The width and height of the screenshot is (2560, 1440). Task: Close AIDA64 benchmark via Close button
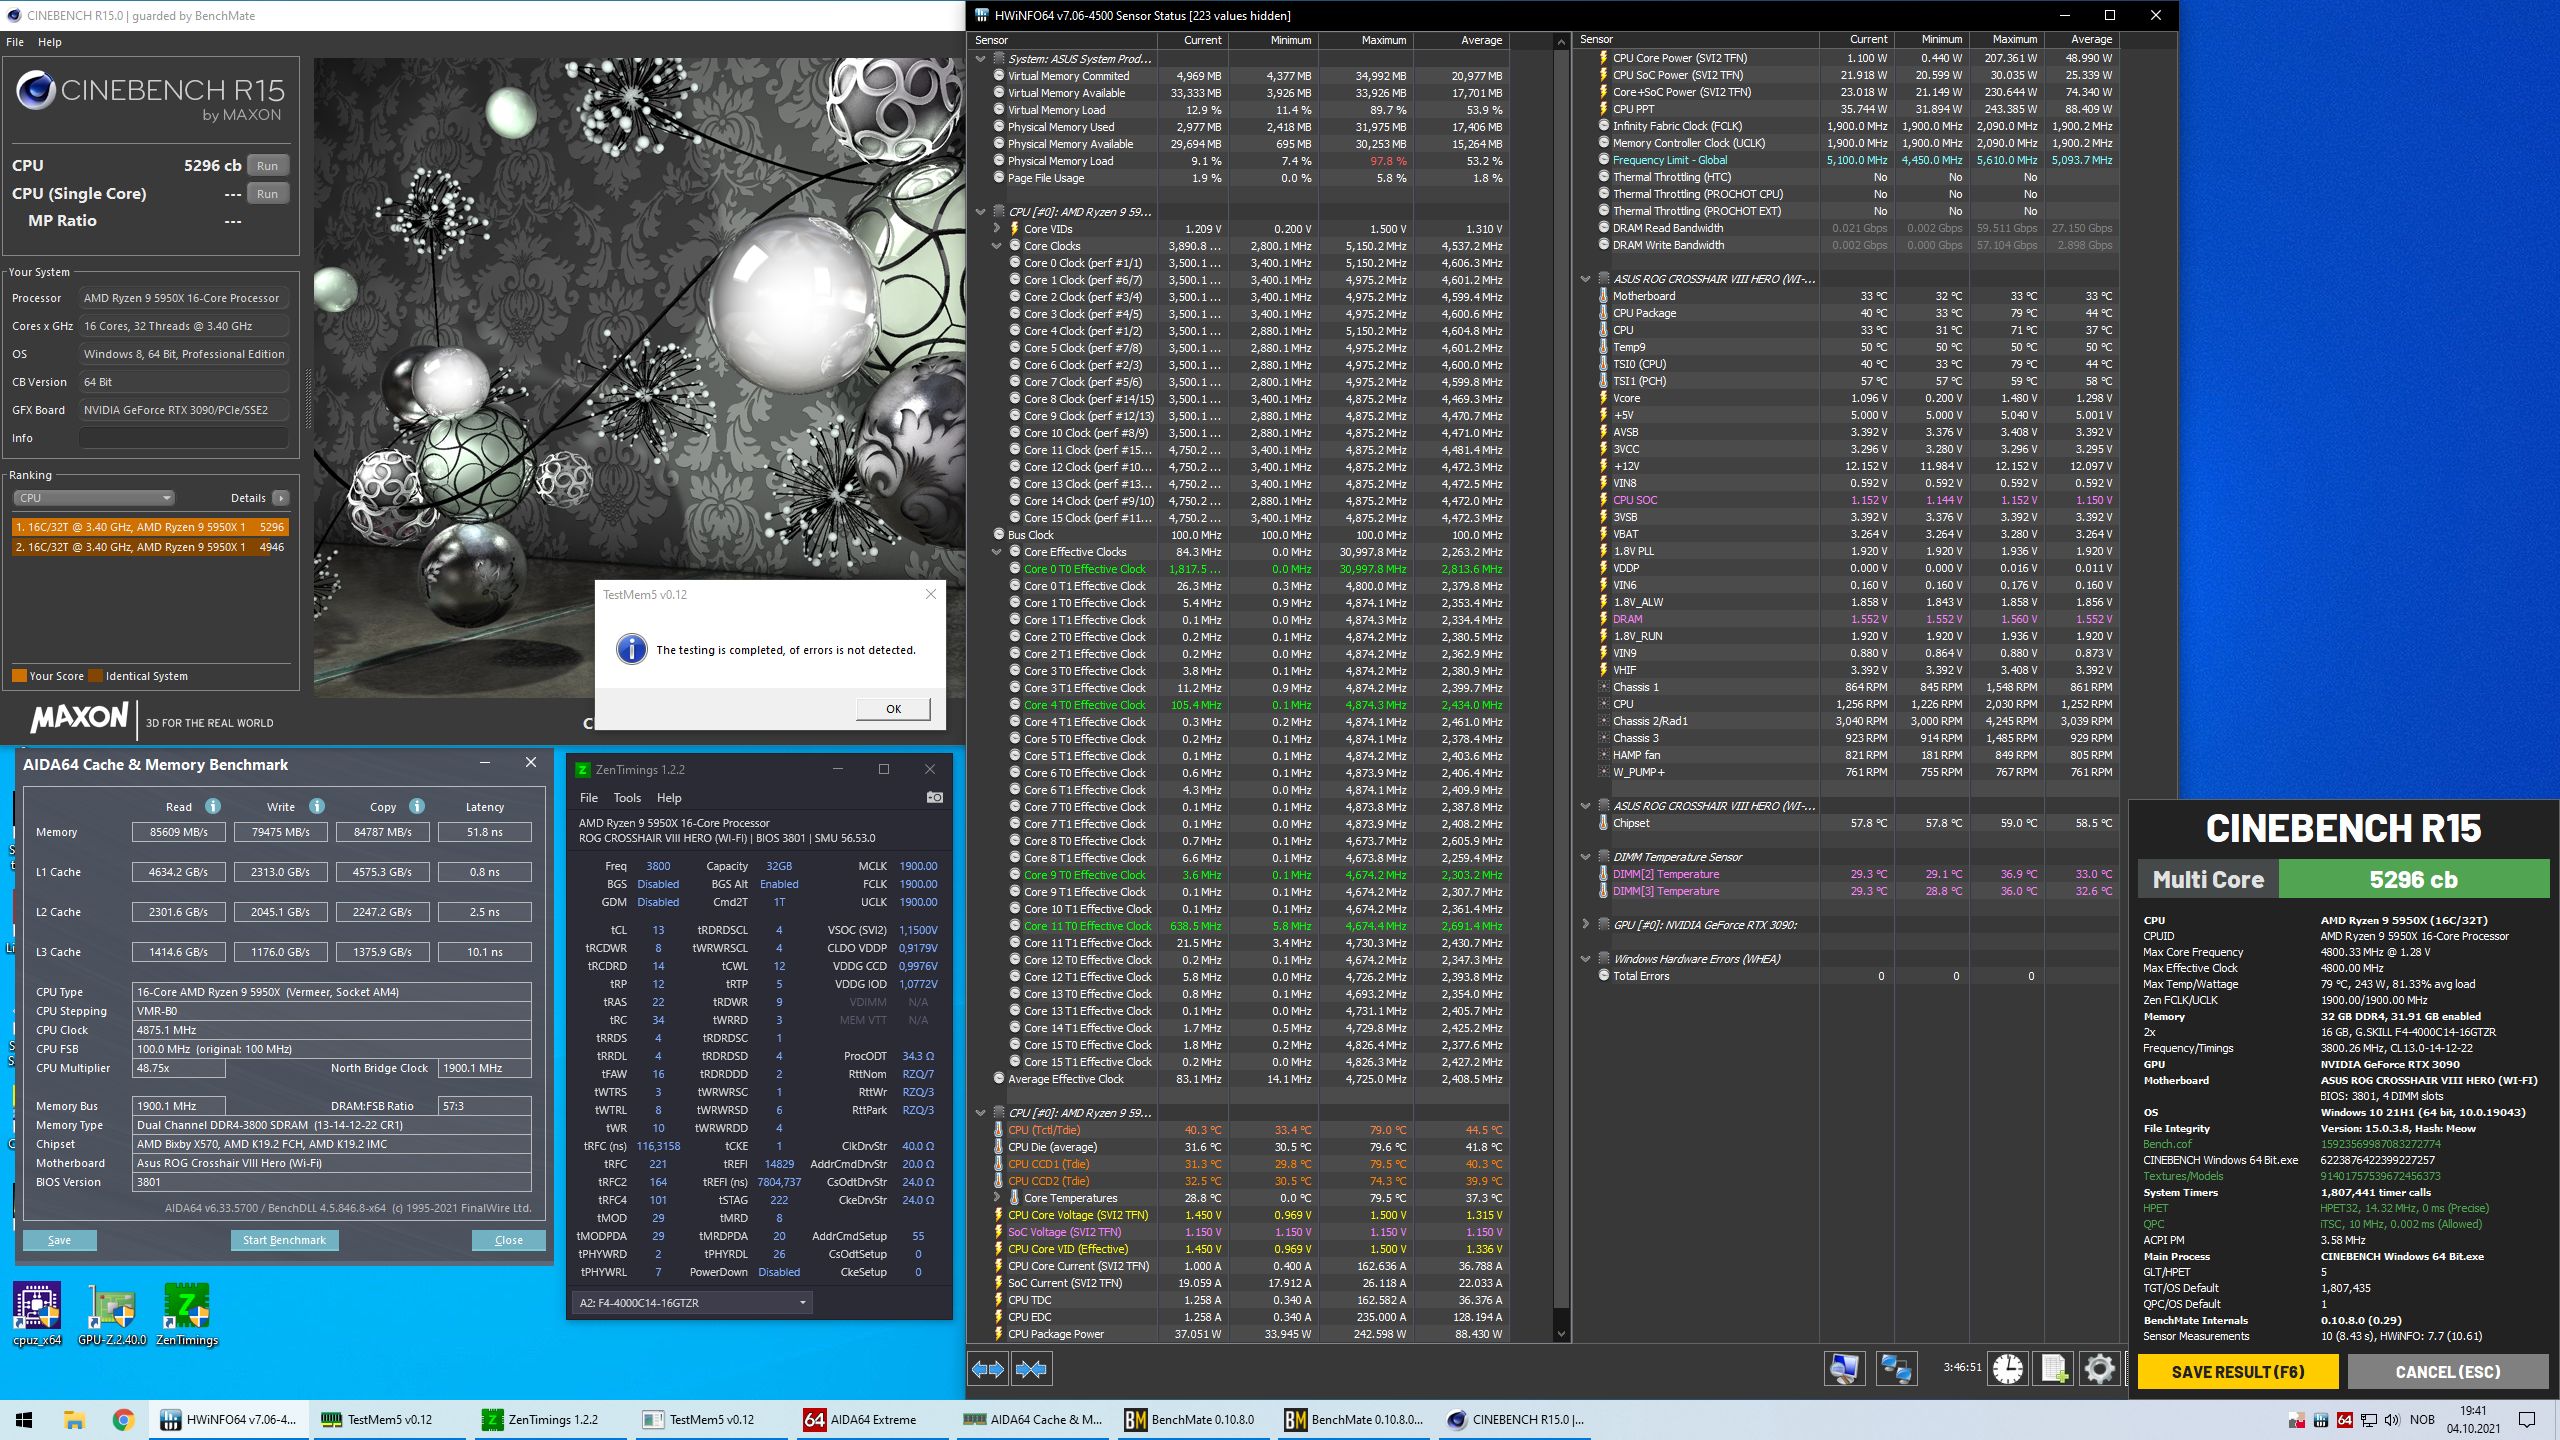[x=509, y=1240]
